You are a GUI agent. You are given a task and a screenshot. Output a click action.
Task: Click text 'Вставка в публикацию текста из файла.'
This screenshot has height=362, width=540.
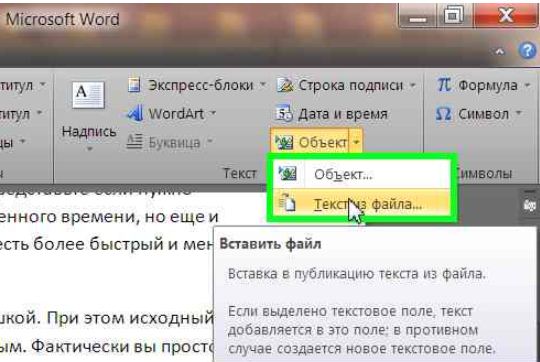tap(357, 274)
